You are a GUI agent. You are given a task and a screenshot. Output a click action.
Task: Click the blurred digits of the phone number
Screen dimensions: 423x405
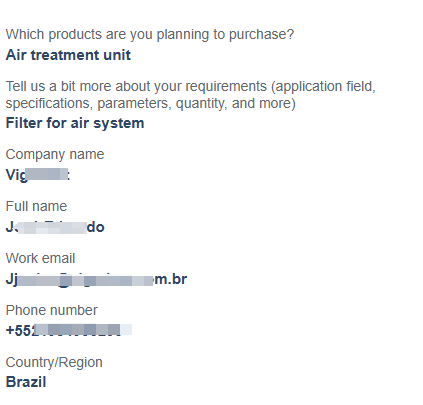point(83,329)
